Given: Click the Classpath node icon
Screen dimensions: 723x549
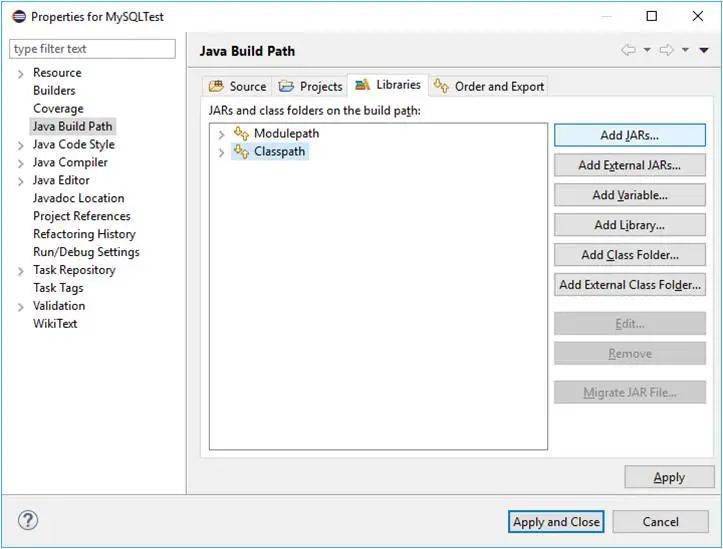Looking at the screenshot, I should point(241,151).
